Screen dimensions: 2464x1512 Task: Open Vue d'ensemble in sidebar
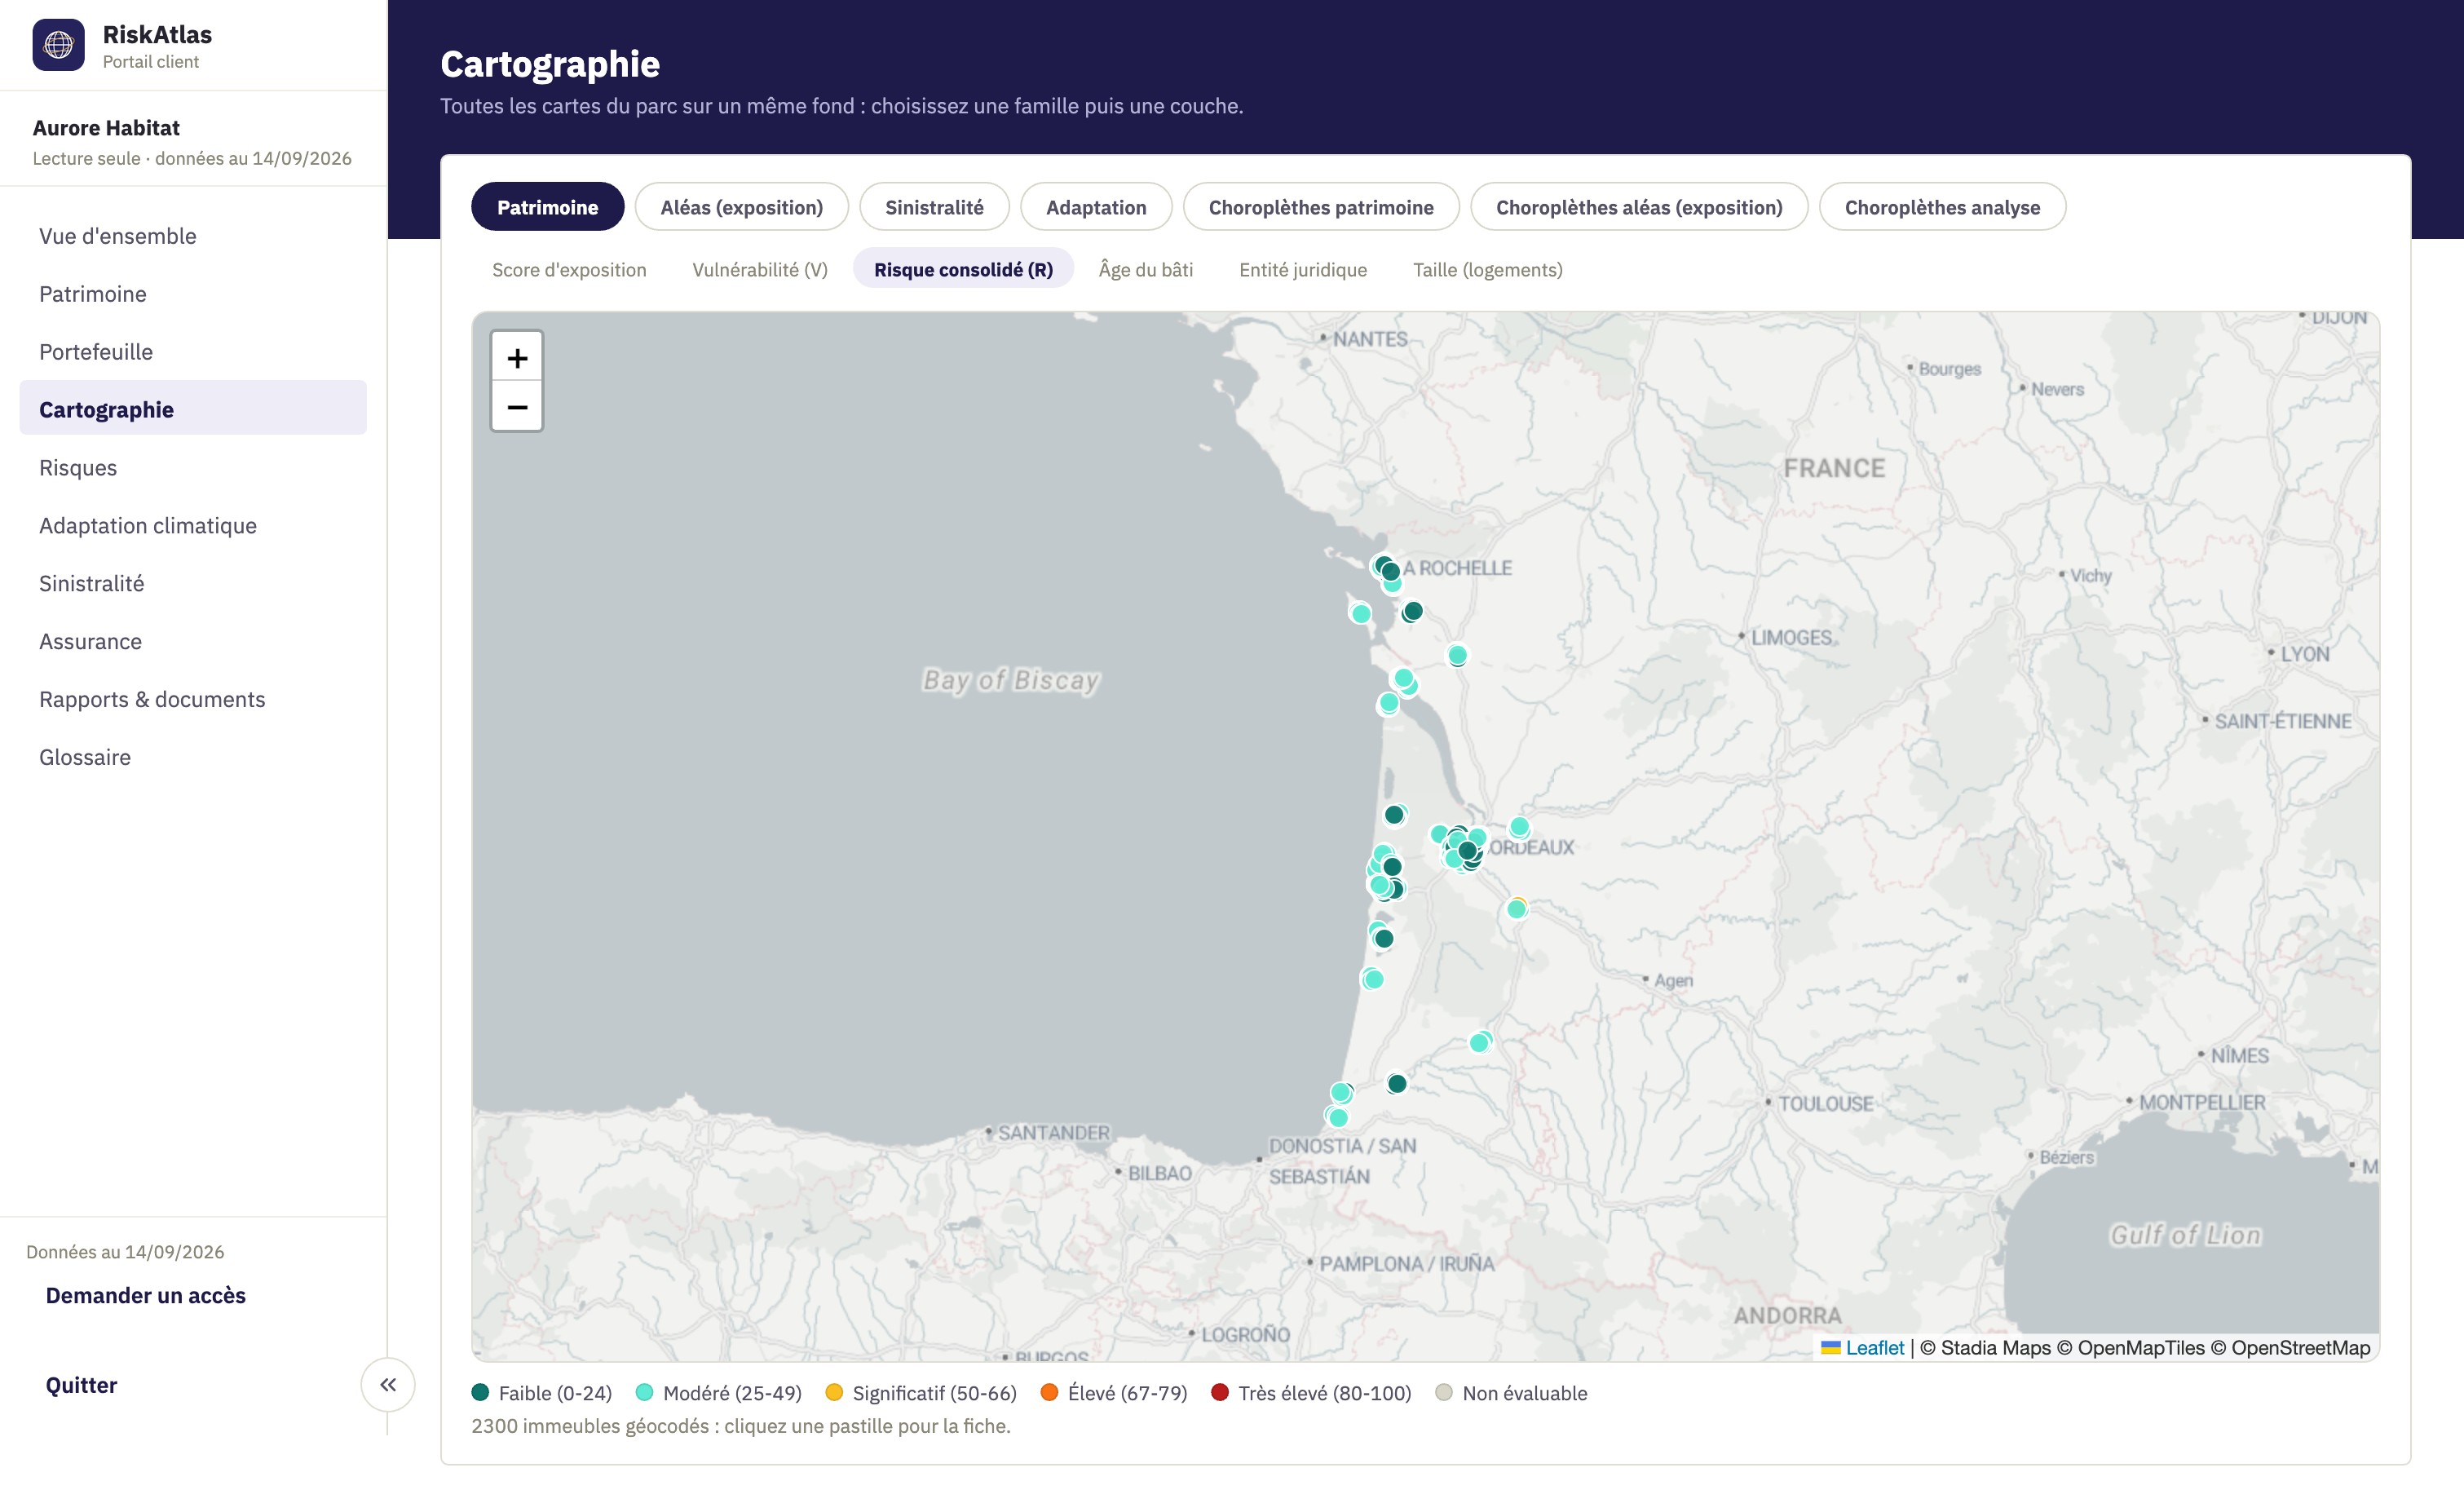[193, 236]
